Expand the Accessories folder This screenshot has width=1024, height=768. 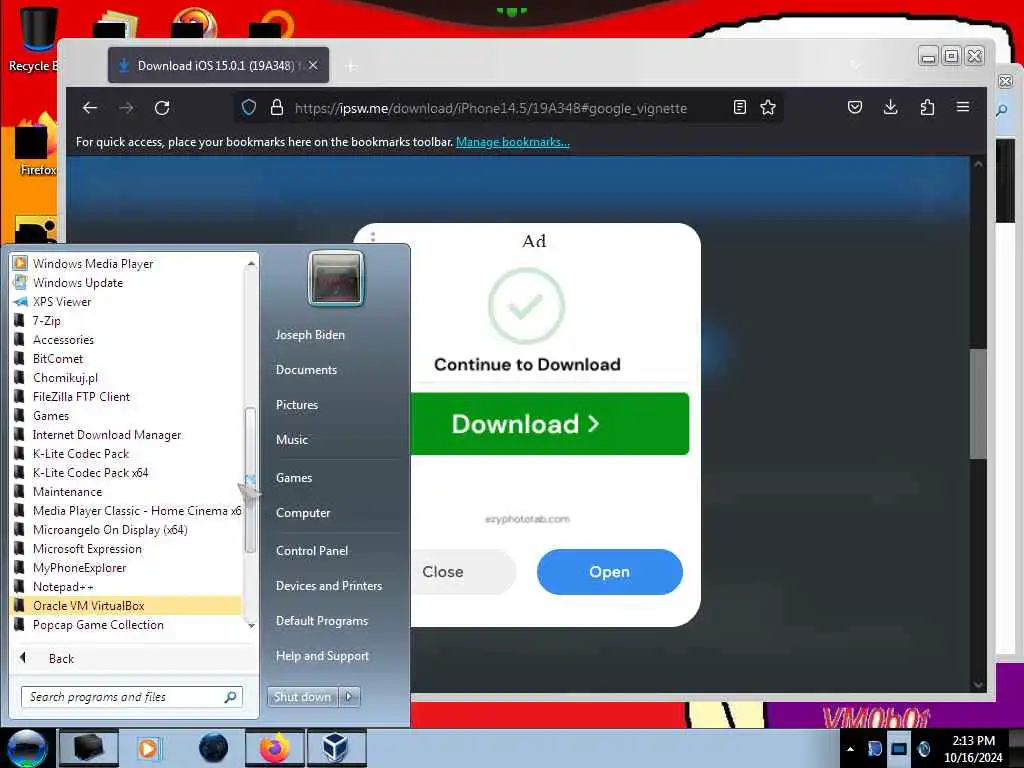pos(63,340)
